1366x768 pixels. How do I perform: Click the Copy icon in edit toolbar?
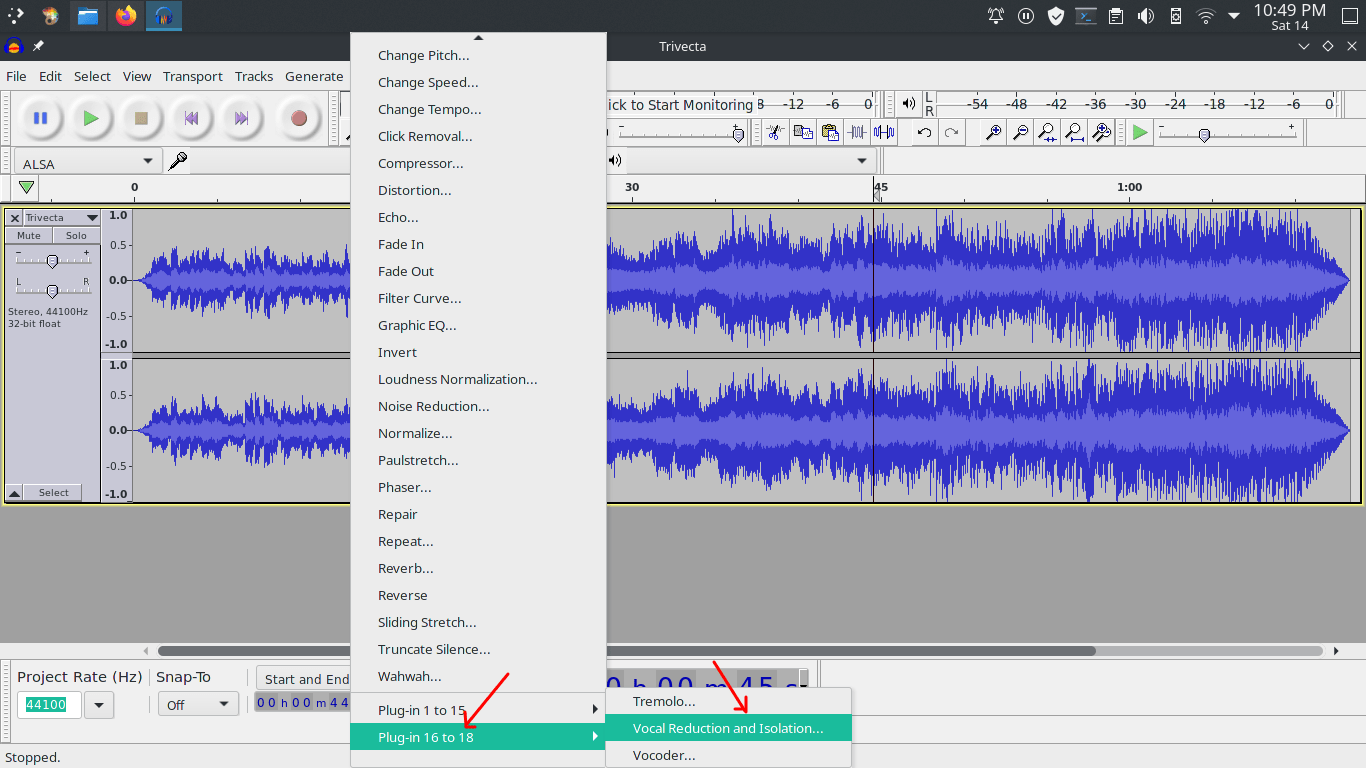(802, 132)
